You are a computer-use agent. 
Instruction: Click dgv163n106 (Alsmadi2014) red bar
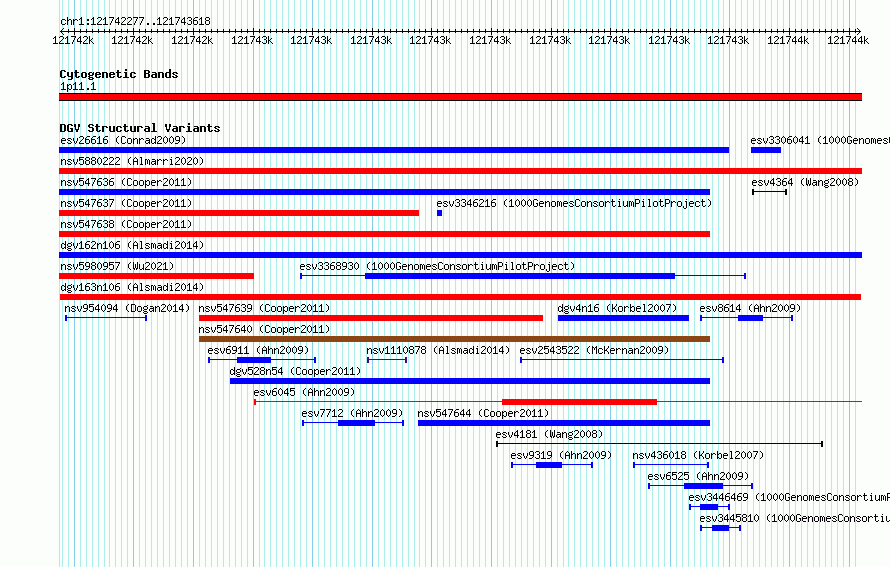460,297
